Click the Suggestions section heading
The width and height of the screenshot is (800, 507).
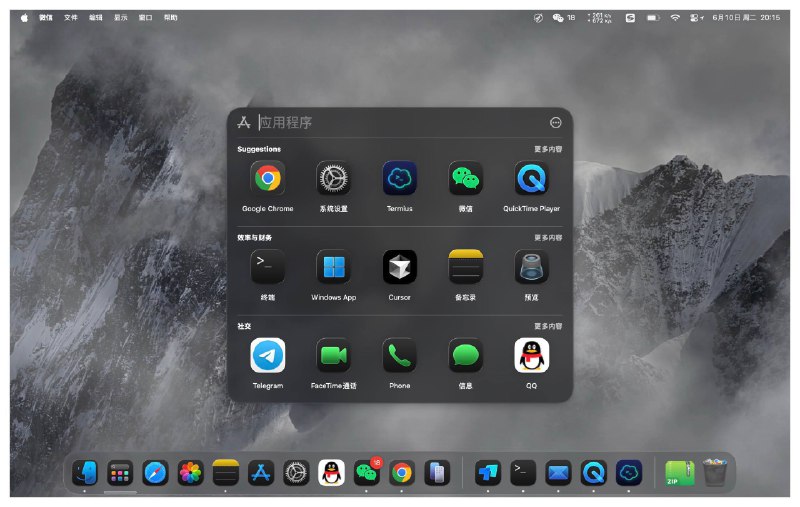coord(259,149)
